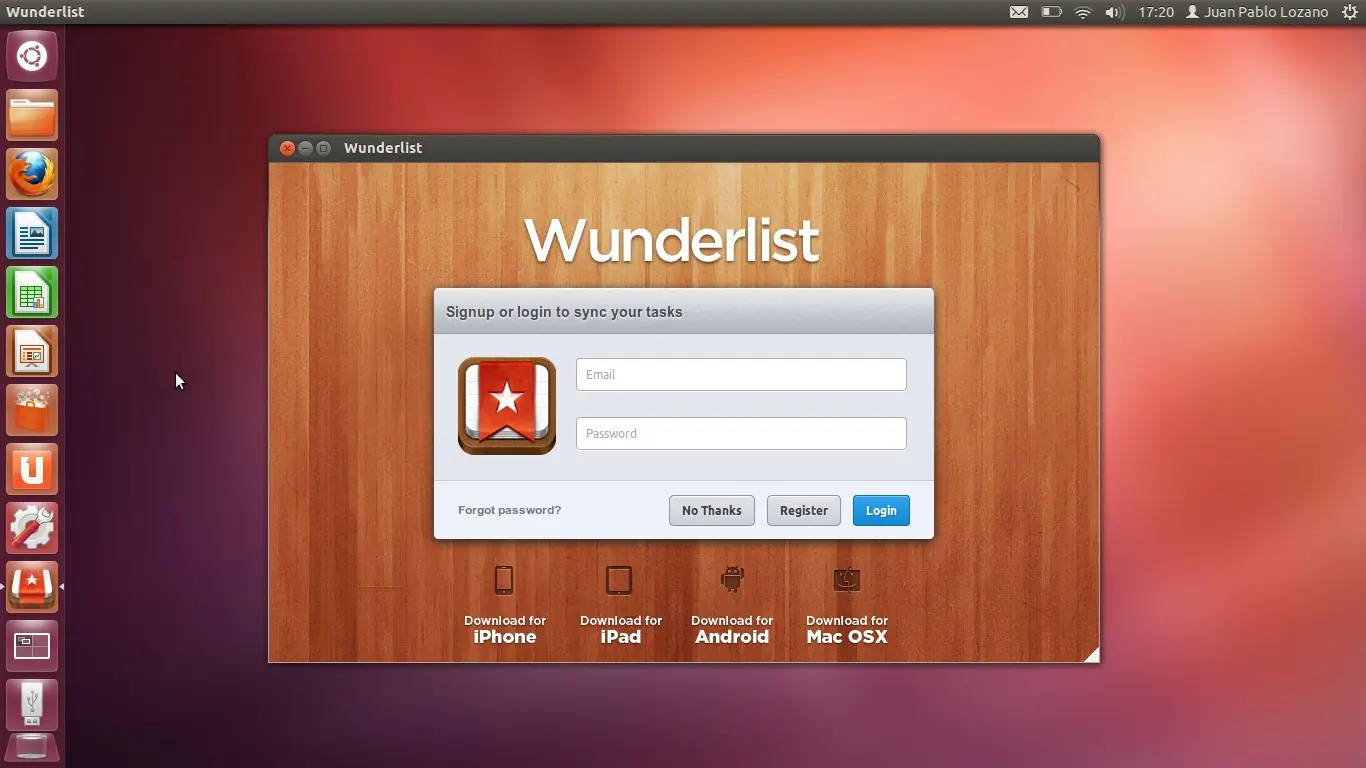Screen dimensions: 1366x768
Task: Open LibreOffice Calc from the launcher
Action: point(32,292)
